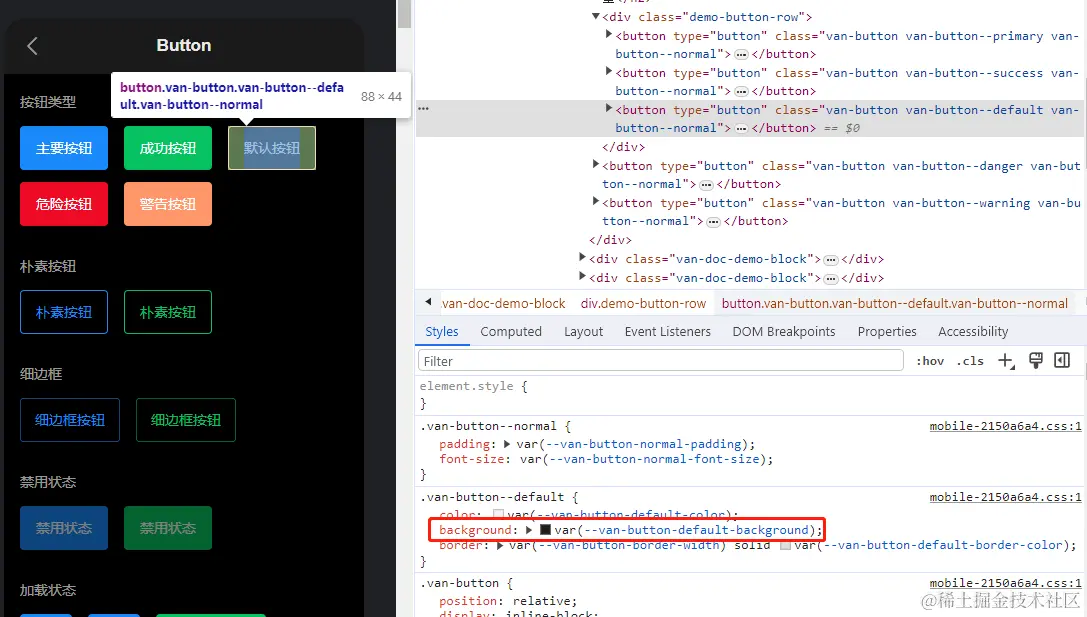Viewport: 1087px width, 617px height.
Task: Open the Properties tab
Action: click(x=887, y=331)
